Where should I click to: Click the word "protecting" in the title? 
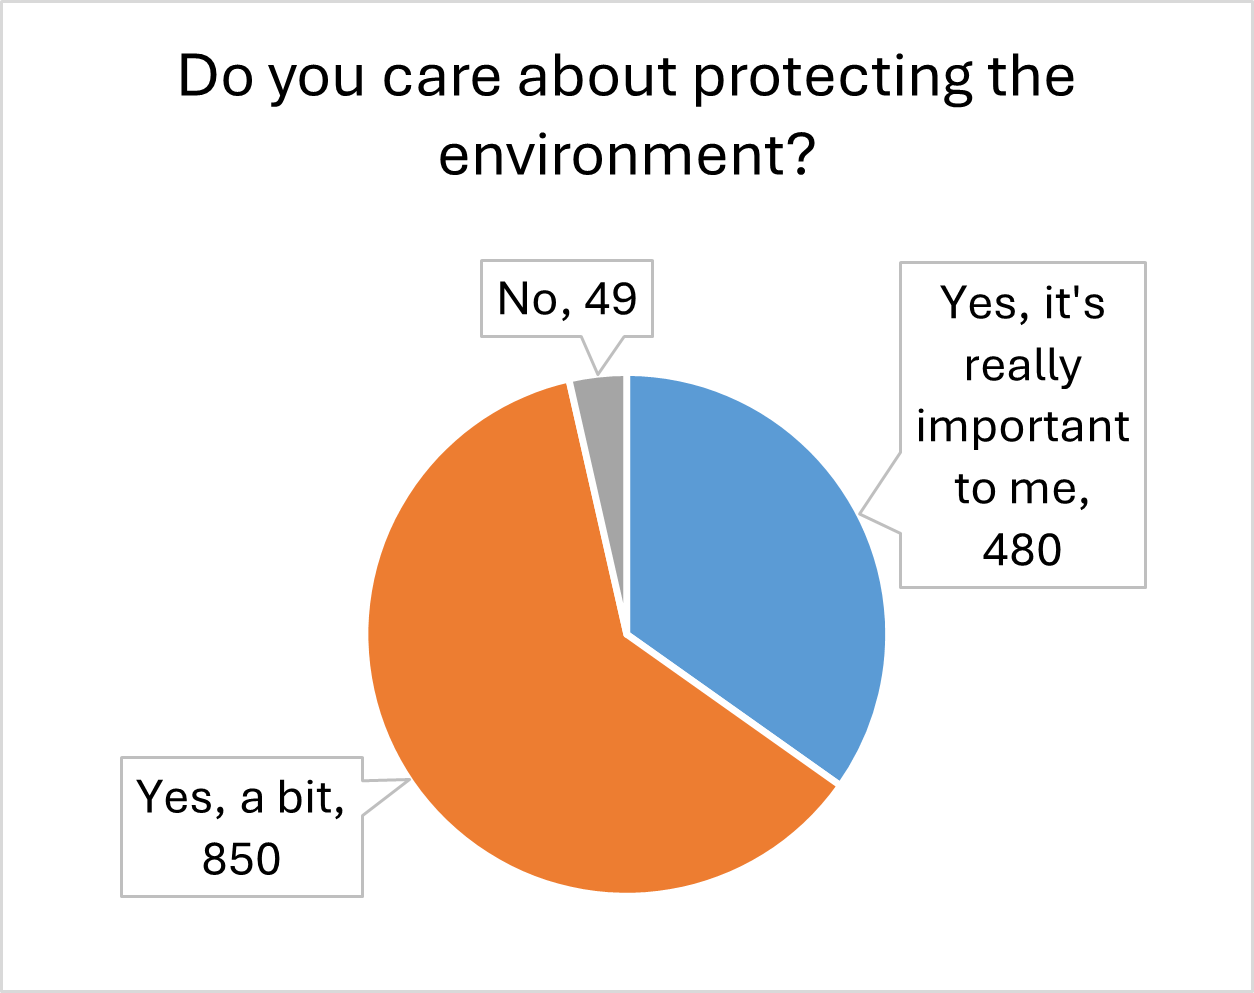(832, 78)
